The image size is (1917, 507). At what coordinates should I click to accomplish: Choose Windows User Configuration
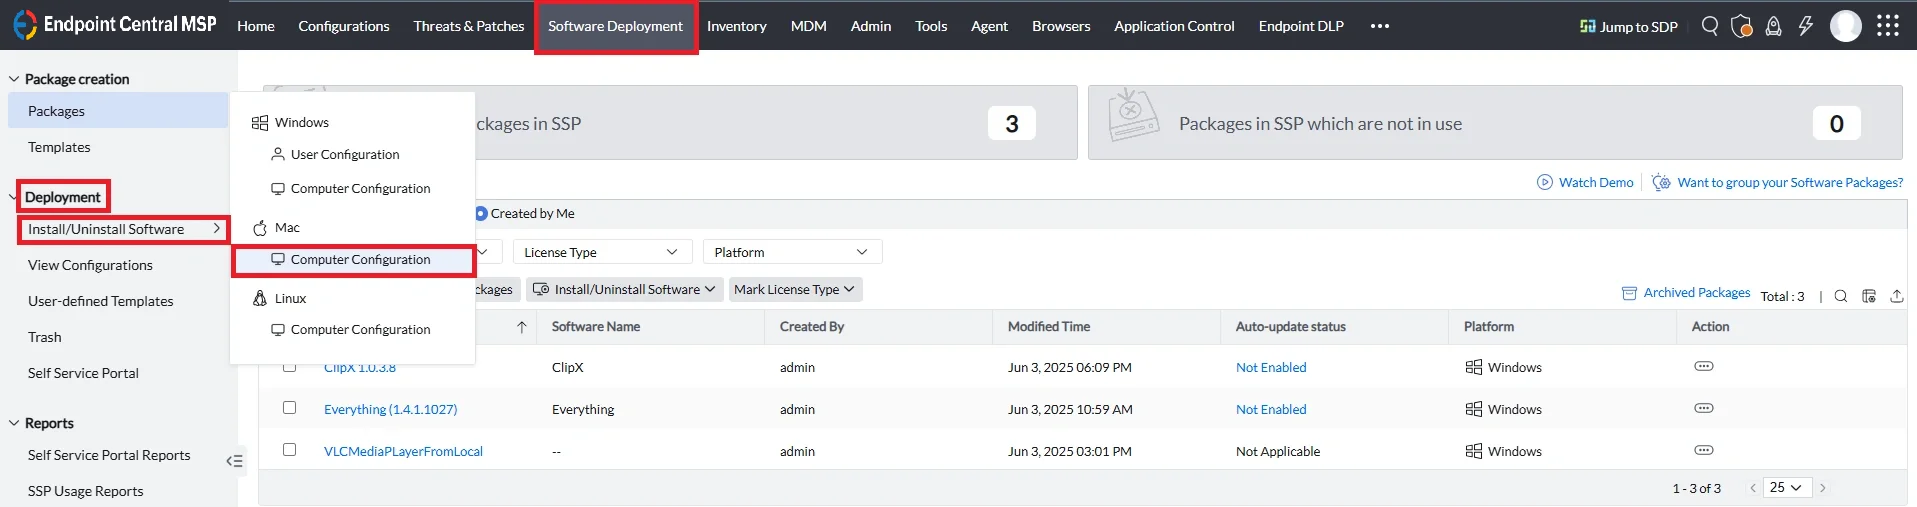point(345,155)
